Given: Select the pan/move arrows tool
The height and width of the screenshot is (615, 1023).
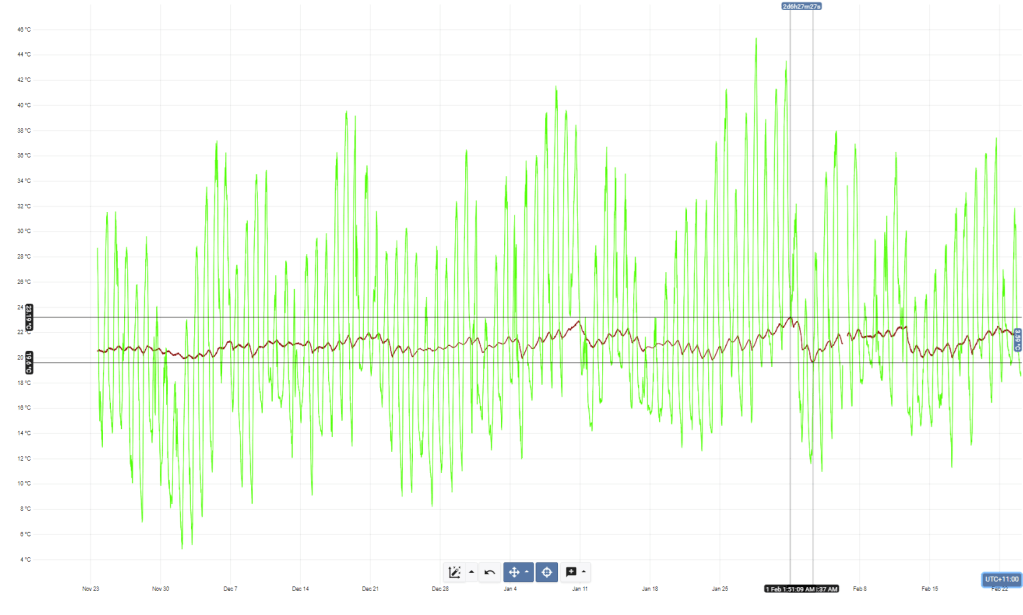Looking at the screenshot, I should coord(514,572).
